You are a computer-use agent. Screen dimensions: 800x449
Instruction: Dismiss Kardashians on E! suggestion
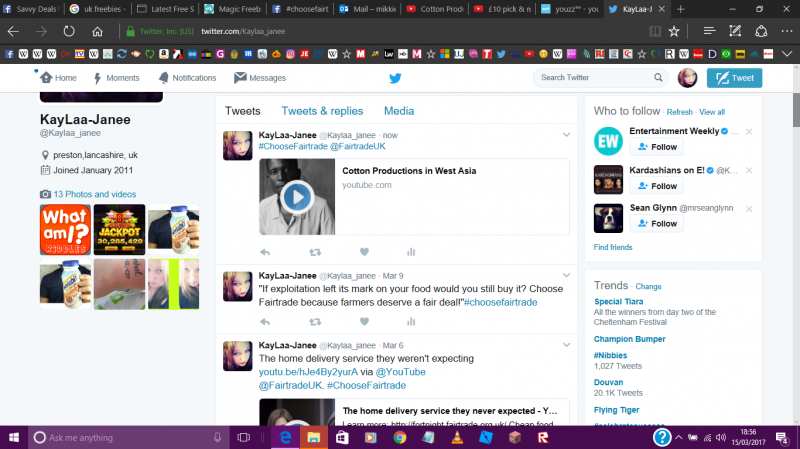pos(749,170)
